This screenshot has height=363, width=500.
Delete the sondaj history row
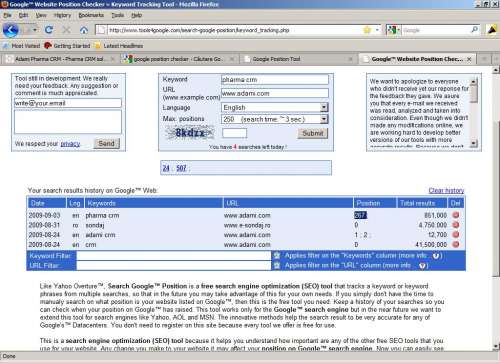(x=456, y=225)
